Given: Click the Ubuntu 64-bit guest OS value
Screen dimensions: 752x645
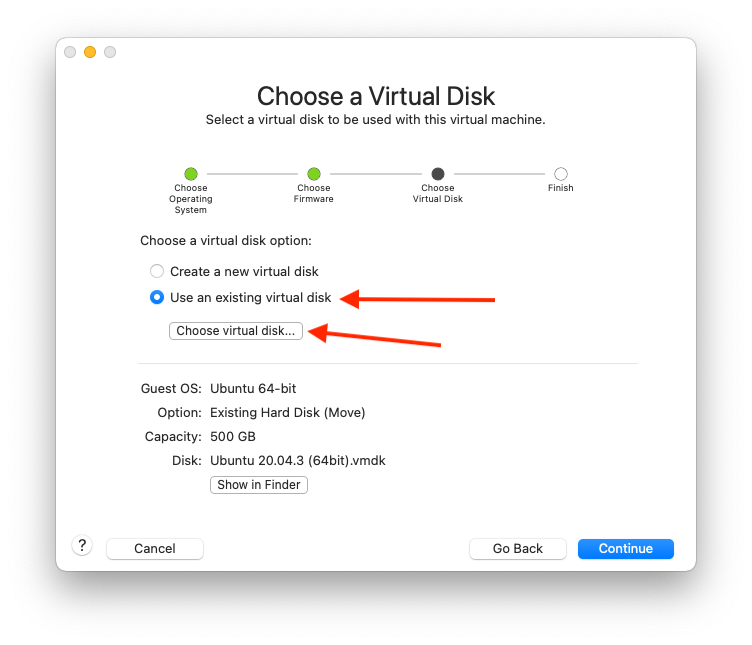Looking at the screenshot, I should 253,388.
